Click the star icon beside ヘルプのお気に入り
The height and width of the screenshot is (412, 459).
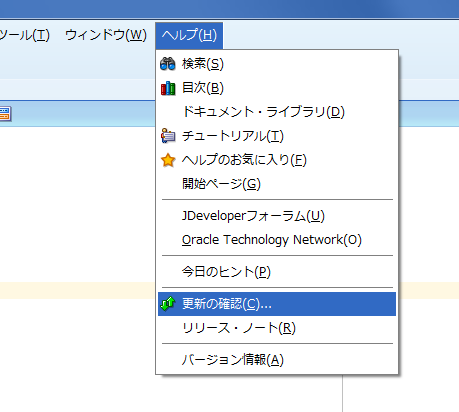point(168,160)
